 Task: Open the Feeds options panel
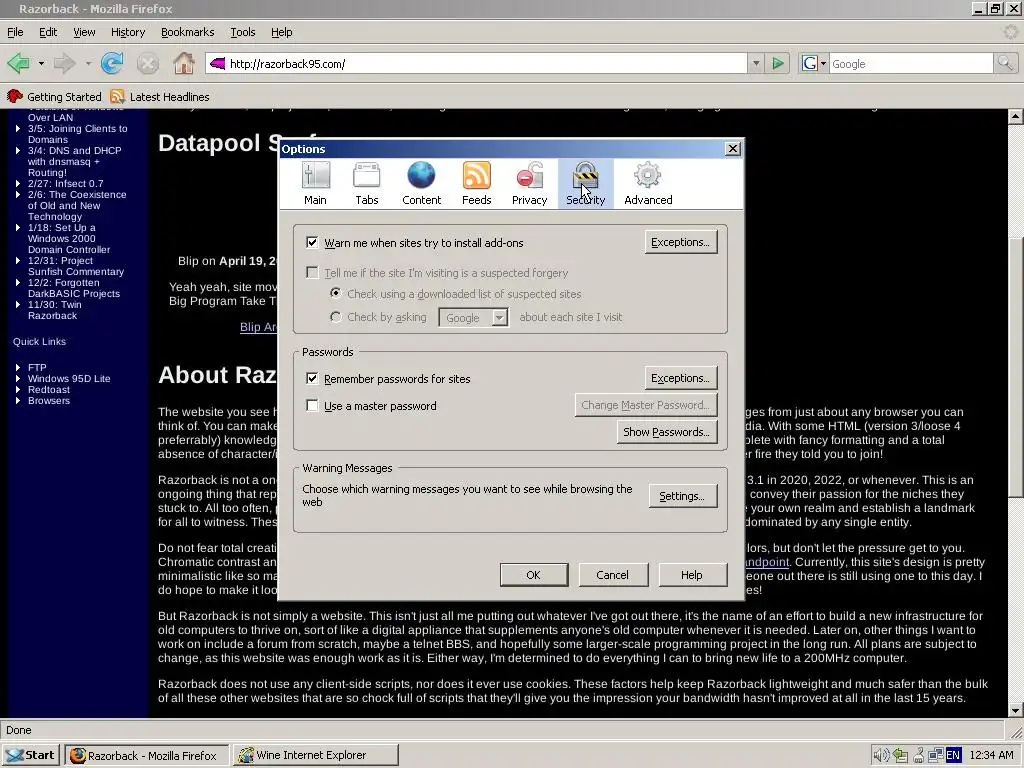[476, 184]
